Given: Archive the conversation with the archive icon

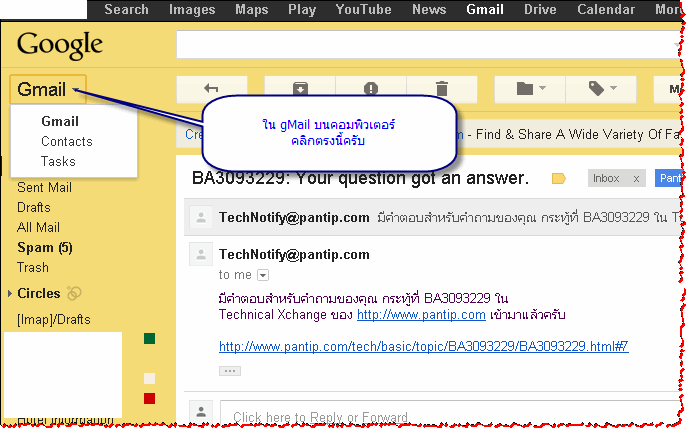Looking at the screenshot, I should (x=300, y=88).
